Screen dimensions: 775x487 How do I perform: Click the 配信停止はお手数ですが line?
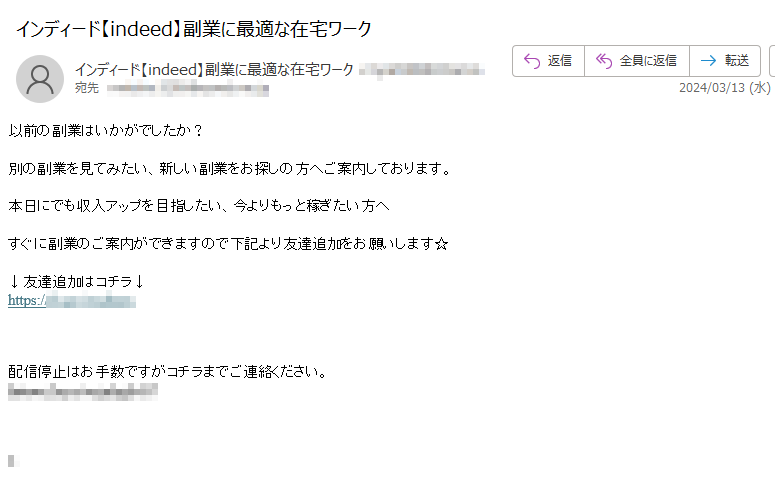[168, 371]
